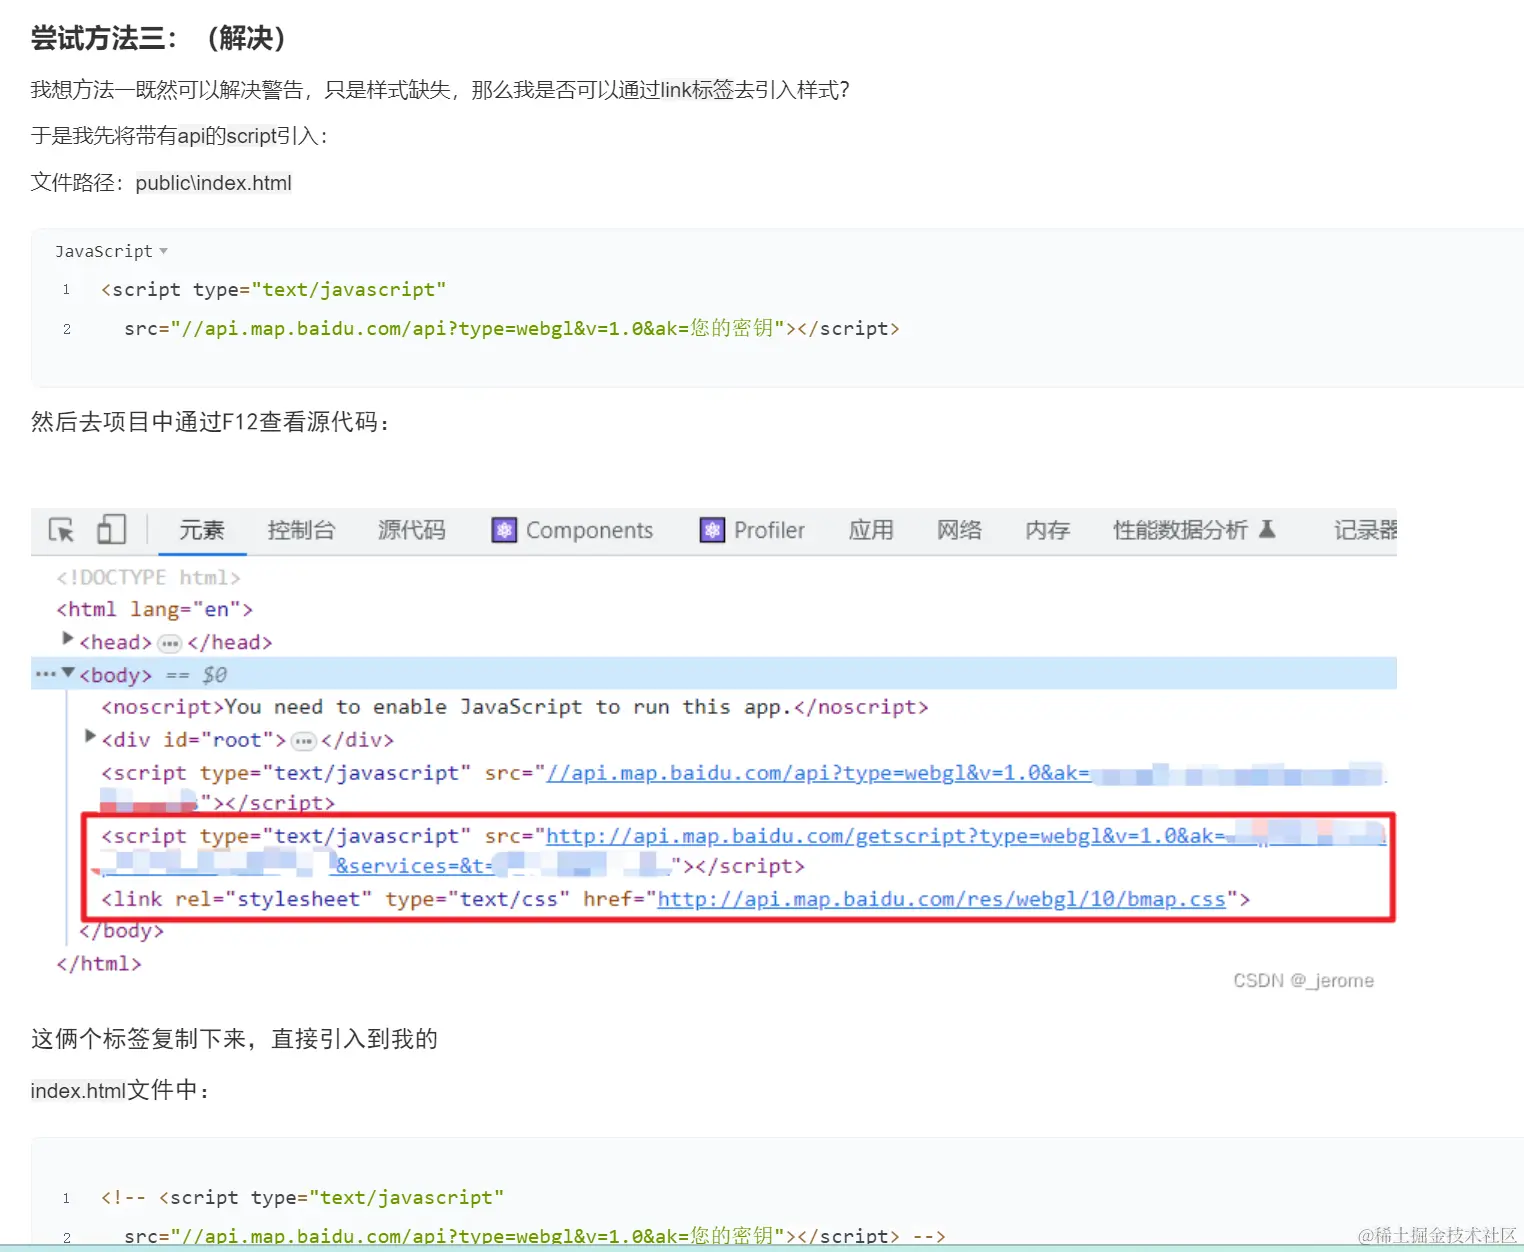Viewport: 1524px width, 1252px height.
Task: Open the 记录器 tab
Action: click(x=1365, y=530)
